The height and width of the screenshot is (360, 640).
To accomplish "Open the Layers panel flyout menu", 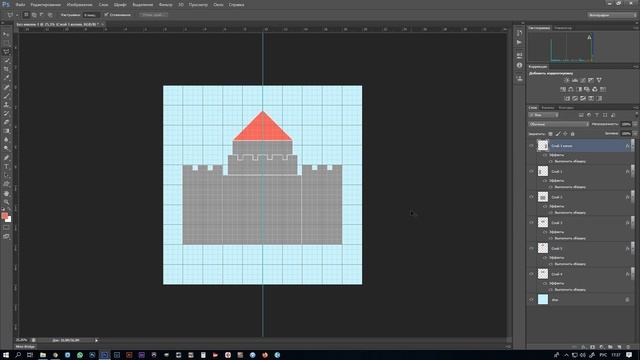I will point(636,108).
